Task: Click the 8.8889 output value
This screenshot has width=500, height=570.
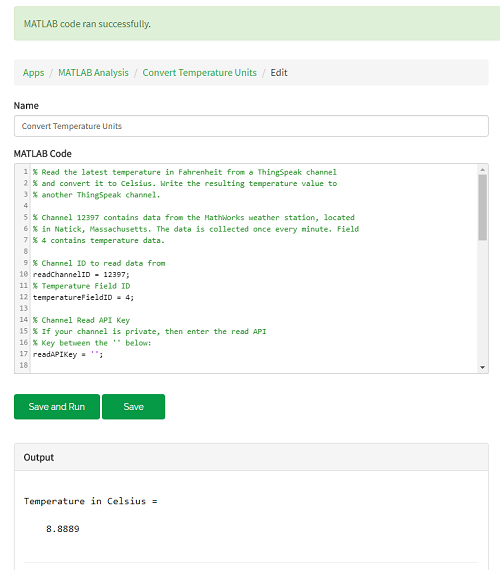Action: coord(63,529)
